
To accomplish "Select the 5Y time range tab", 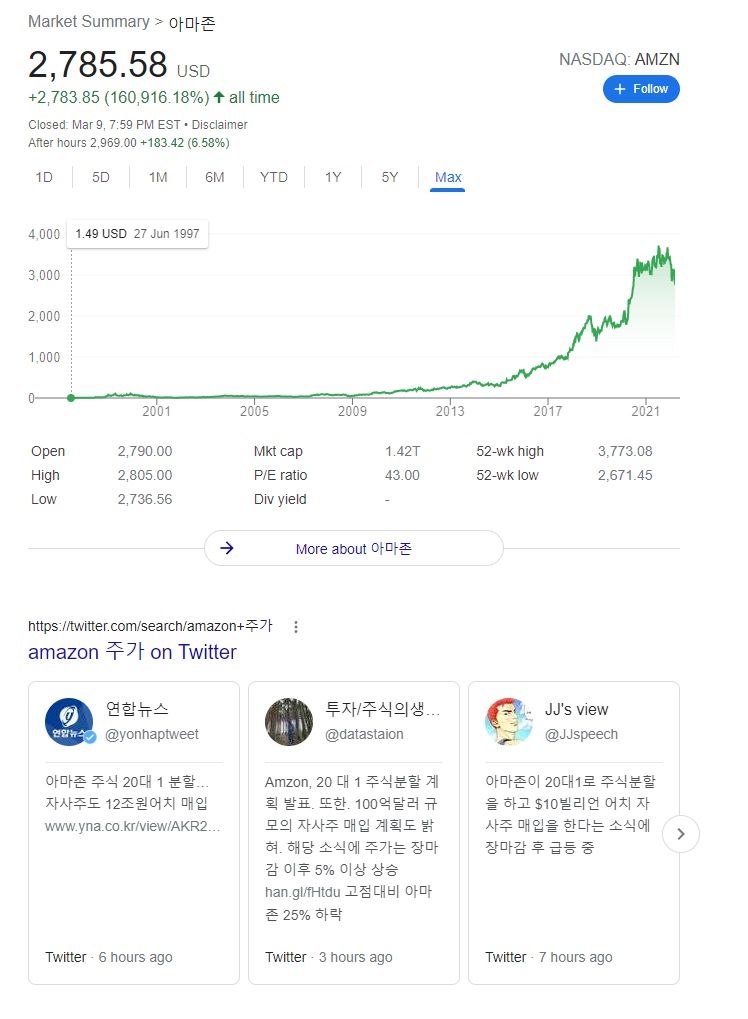I will pos(390,177).
